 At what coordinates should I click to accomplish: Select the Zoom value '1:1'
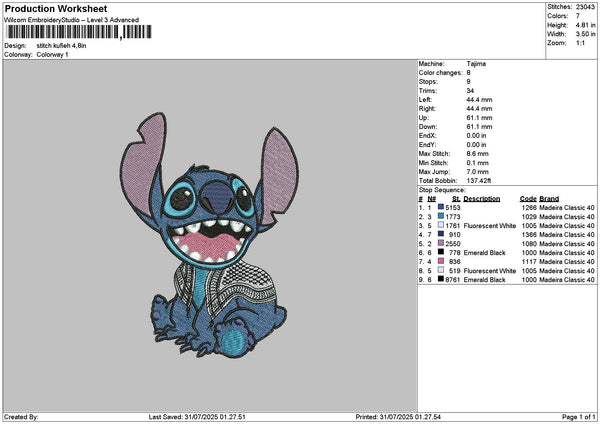click(x=580, y=43)
